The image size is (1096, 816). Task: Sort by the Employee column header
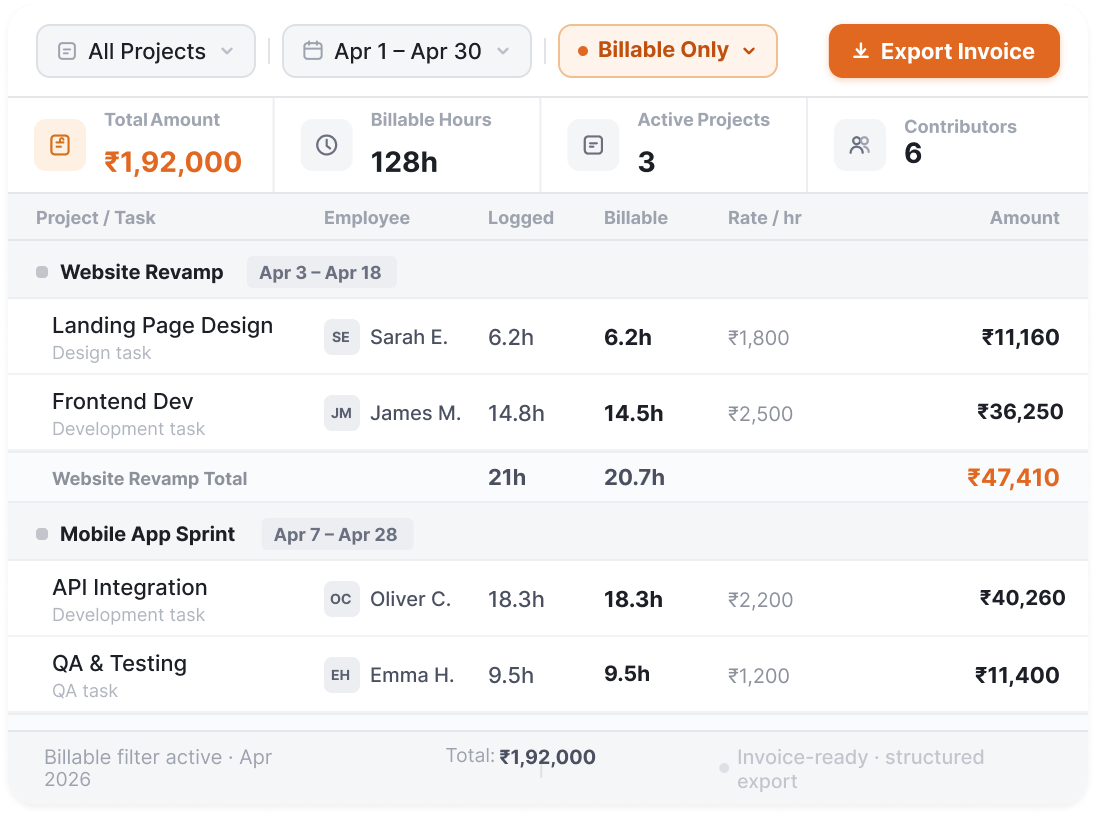(366, 217)
